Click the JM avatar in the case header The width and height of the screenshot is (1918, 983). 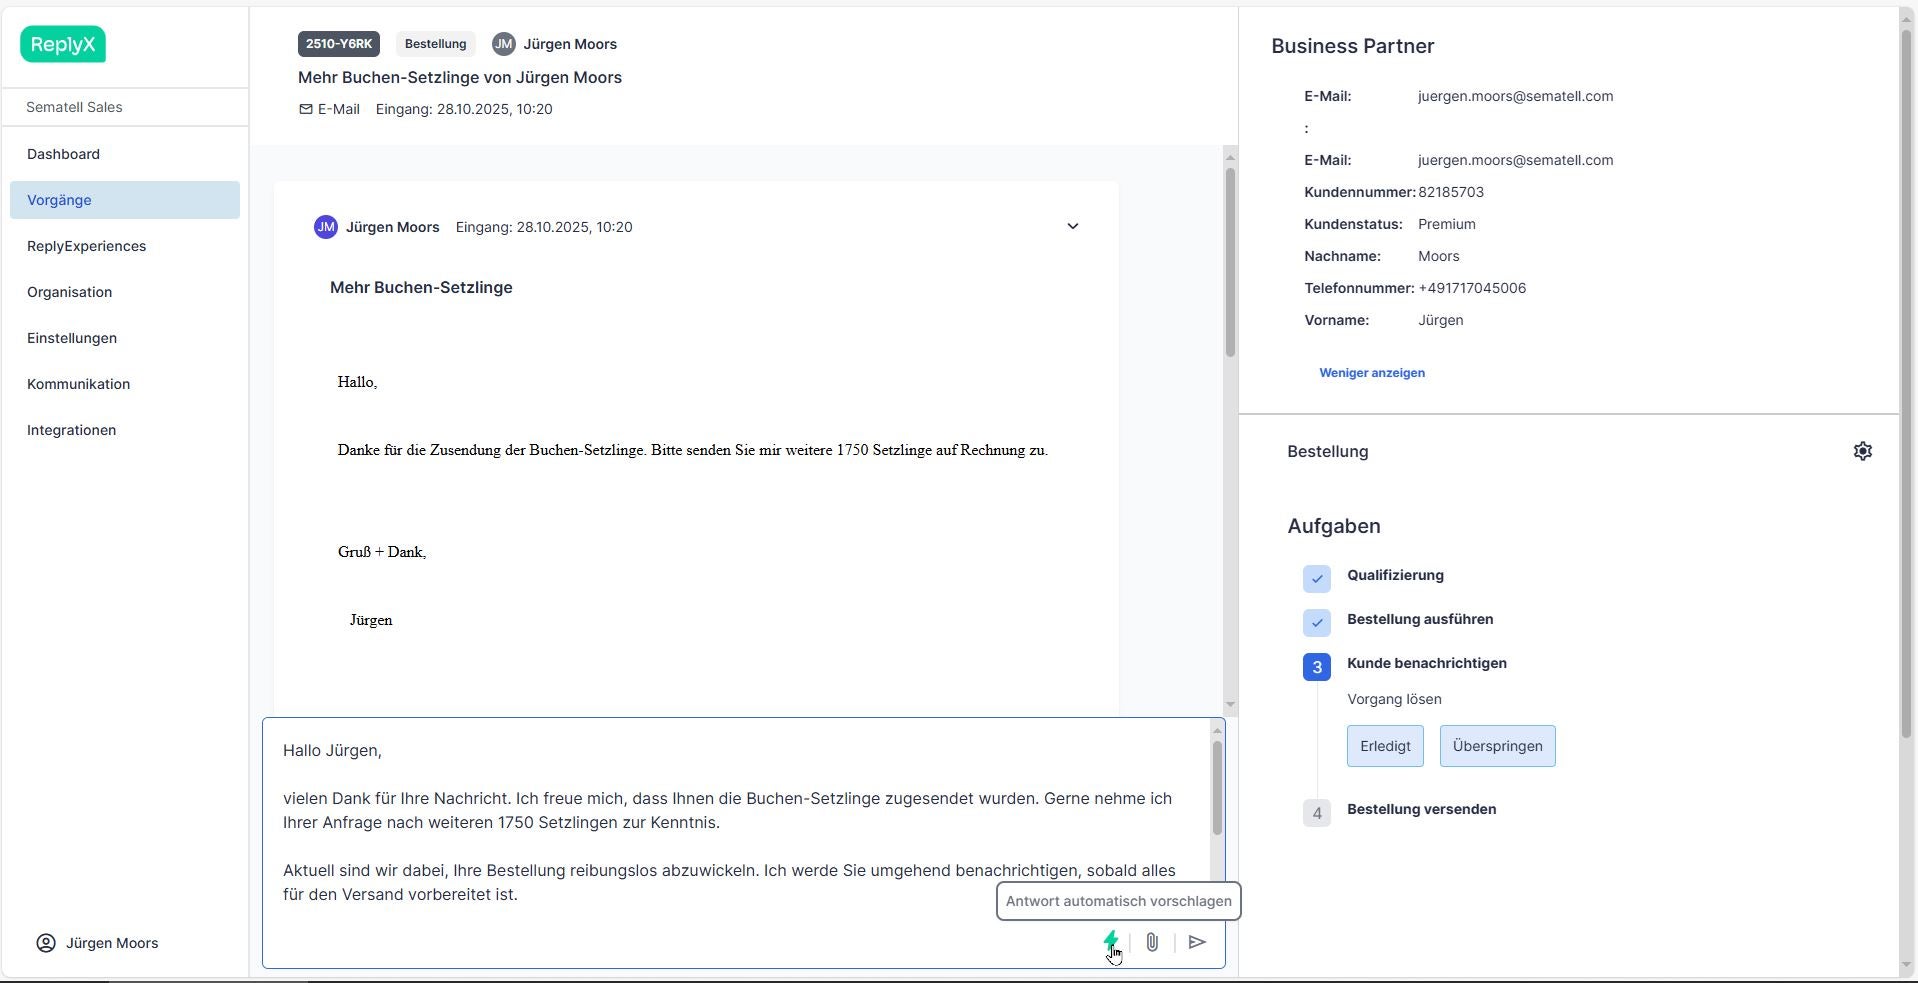pyautogui.click(x=503, y=44)
